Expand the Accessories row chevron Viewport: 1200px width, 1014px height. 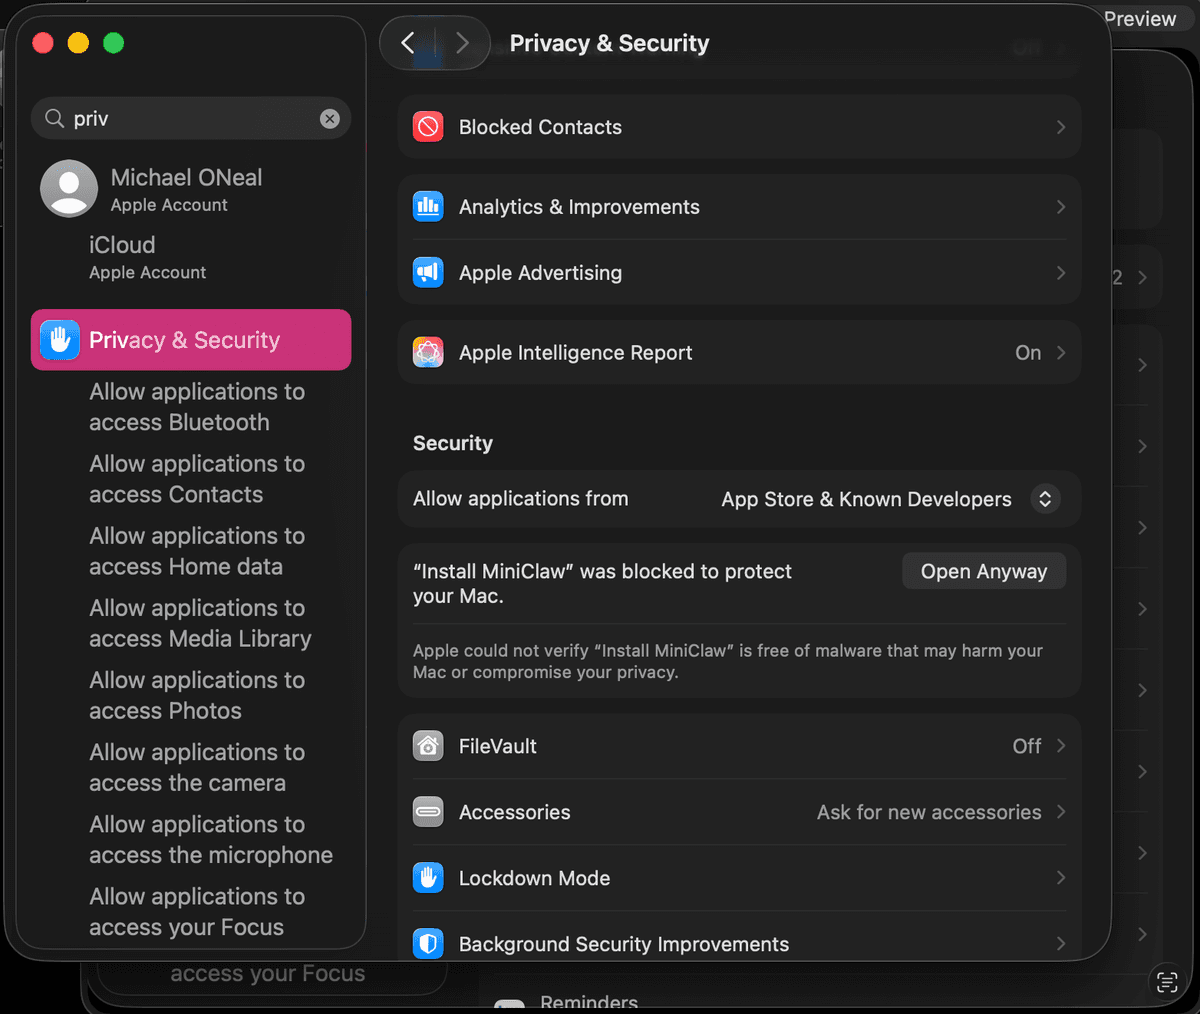pyautogui.click(x=1062, y=812)
